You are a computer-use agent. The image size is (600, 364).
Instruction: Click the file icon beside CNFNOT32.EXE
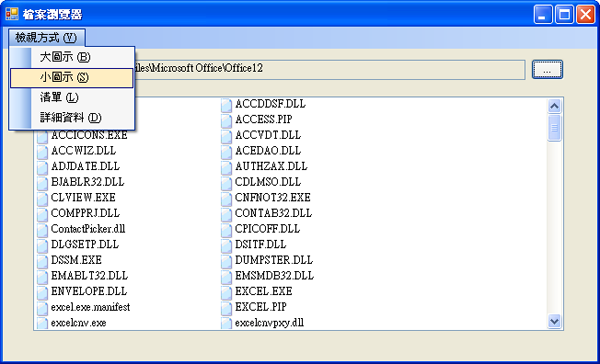coord(227,199)
